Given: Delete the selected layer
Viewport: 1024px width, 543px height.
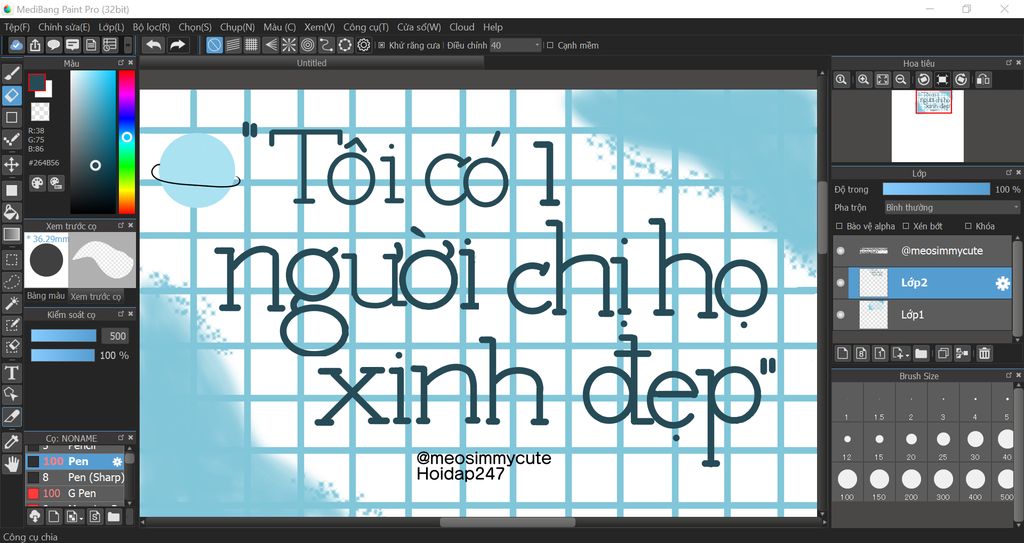Looking at the screenshot, I should [x=984, y=354].
